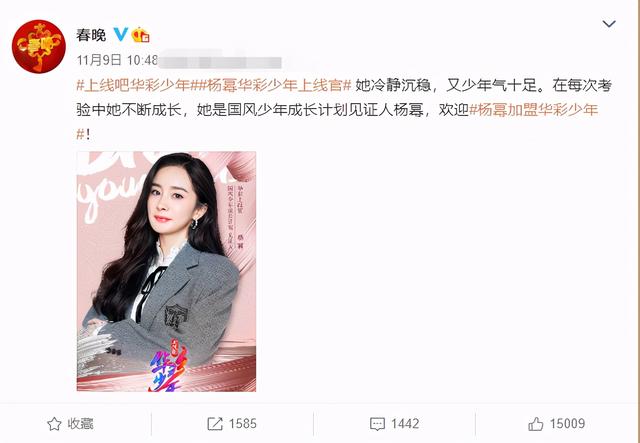Click the likes count 15009

tap(567, 424)
